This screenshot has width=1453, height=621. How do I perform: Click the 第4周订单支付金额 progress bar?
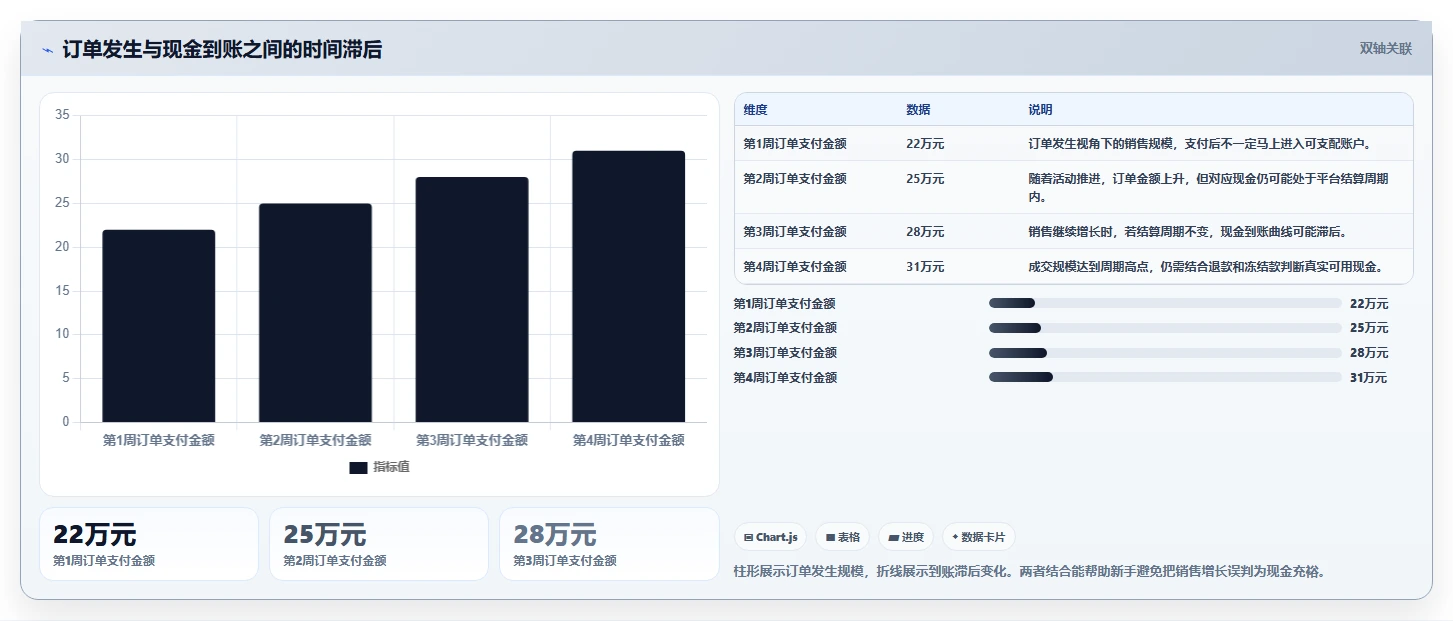pos(1165,377)
